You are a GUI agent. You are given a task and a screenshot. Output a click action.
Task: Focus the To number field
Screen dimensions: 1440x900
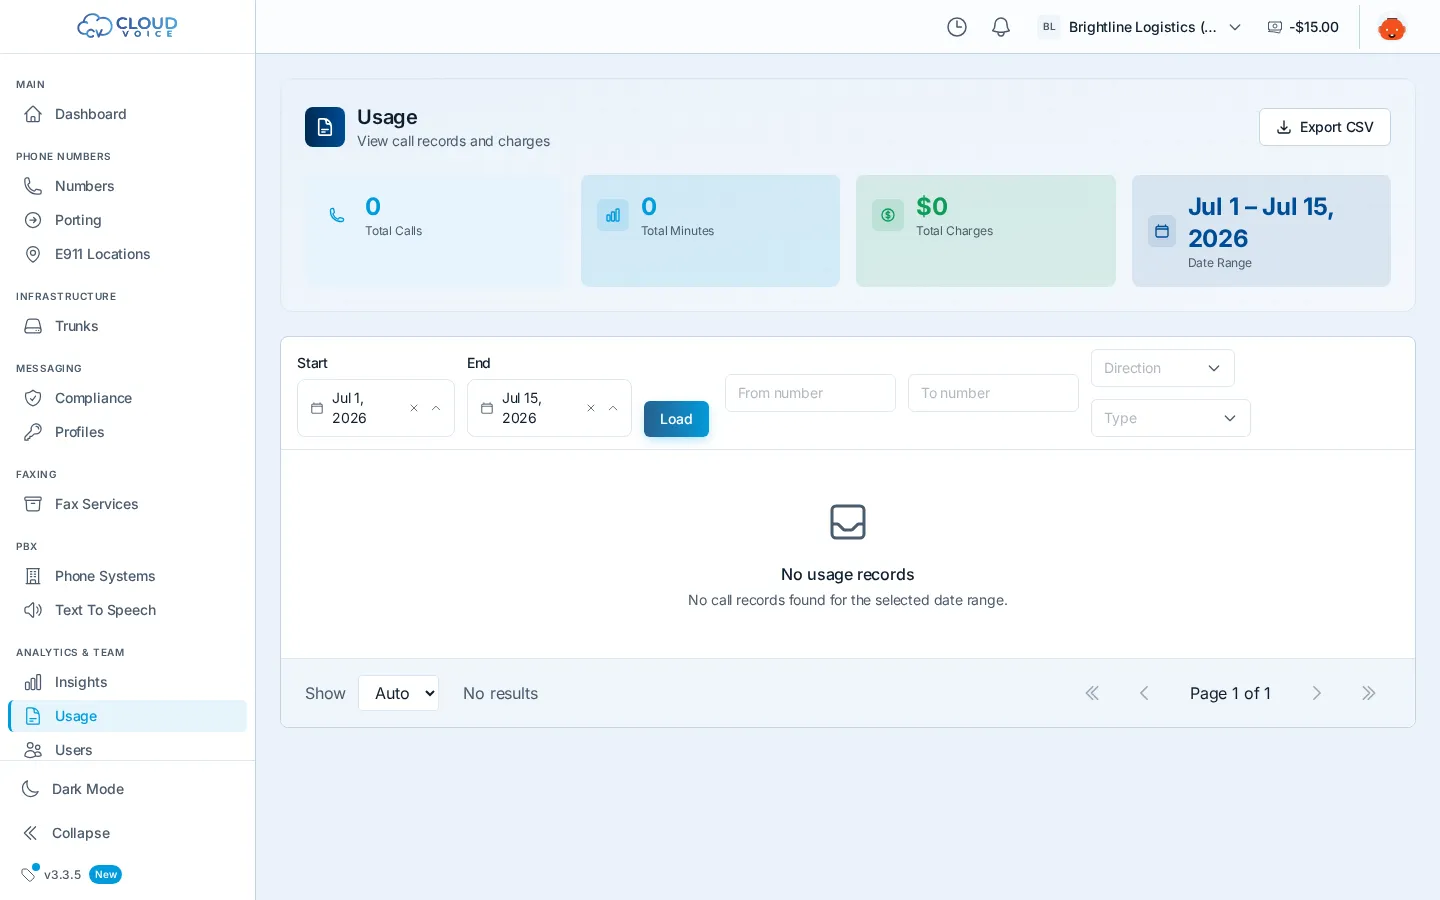pos(993,393)
